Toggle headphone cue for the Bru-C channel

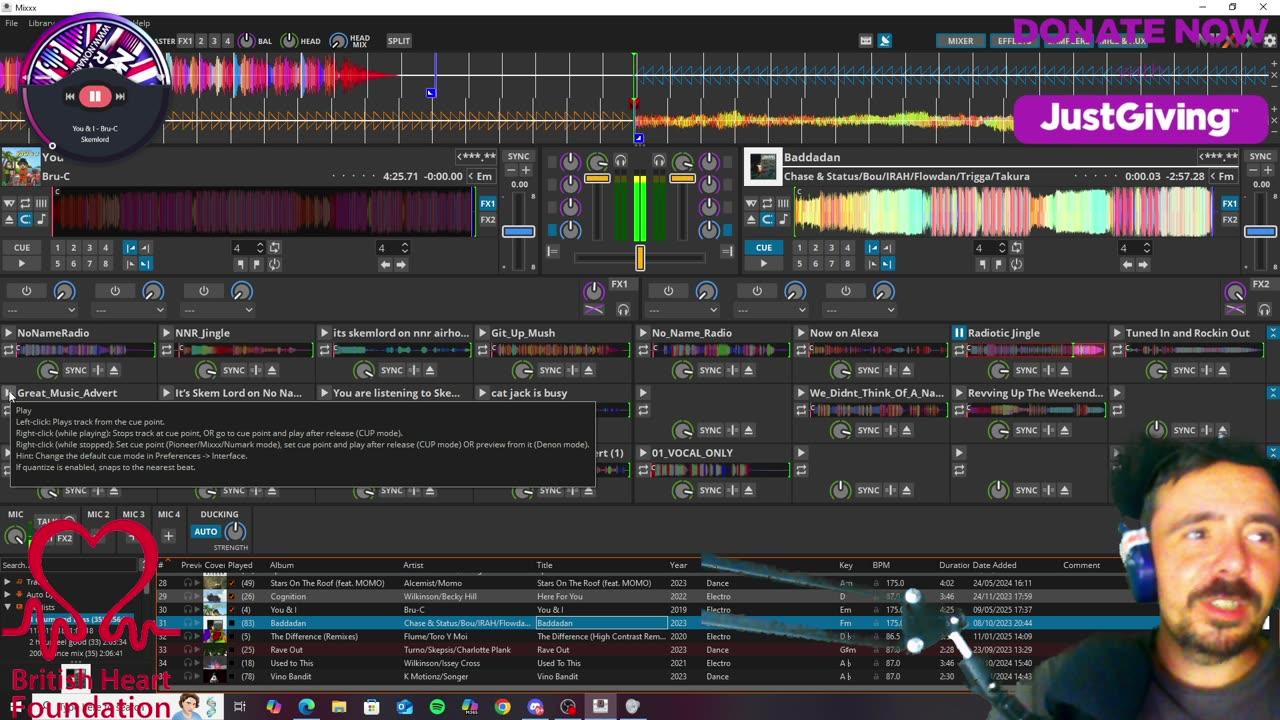[620, 160]
